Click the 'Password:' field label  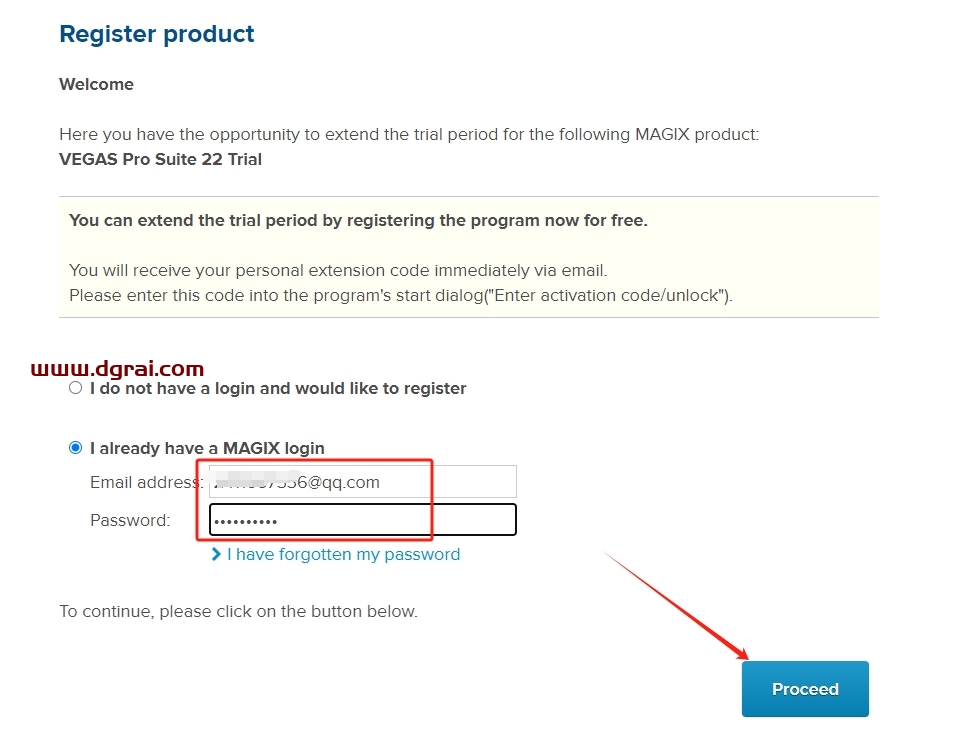(130, 520)
